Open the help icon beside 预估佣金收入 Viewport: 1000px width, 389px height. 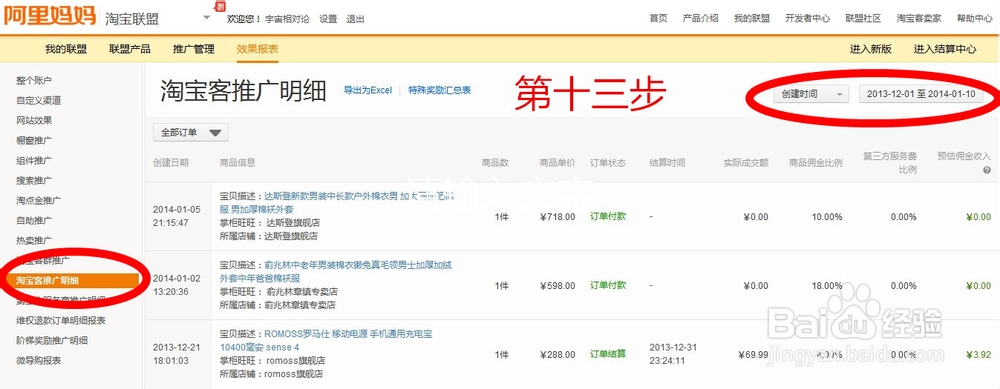(x=987, y=170)
